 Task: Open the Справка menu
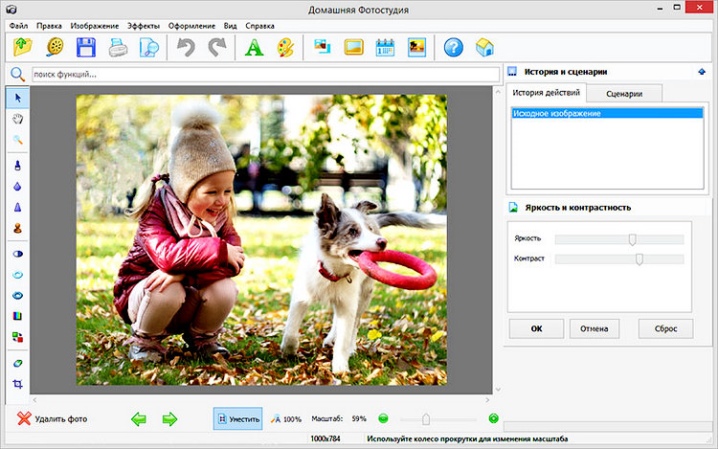pyautogui.click(x=260, y=26)
